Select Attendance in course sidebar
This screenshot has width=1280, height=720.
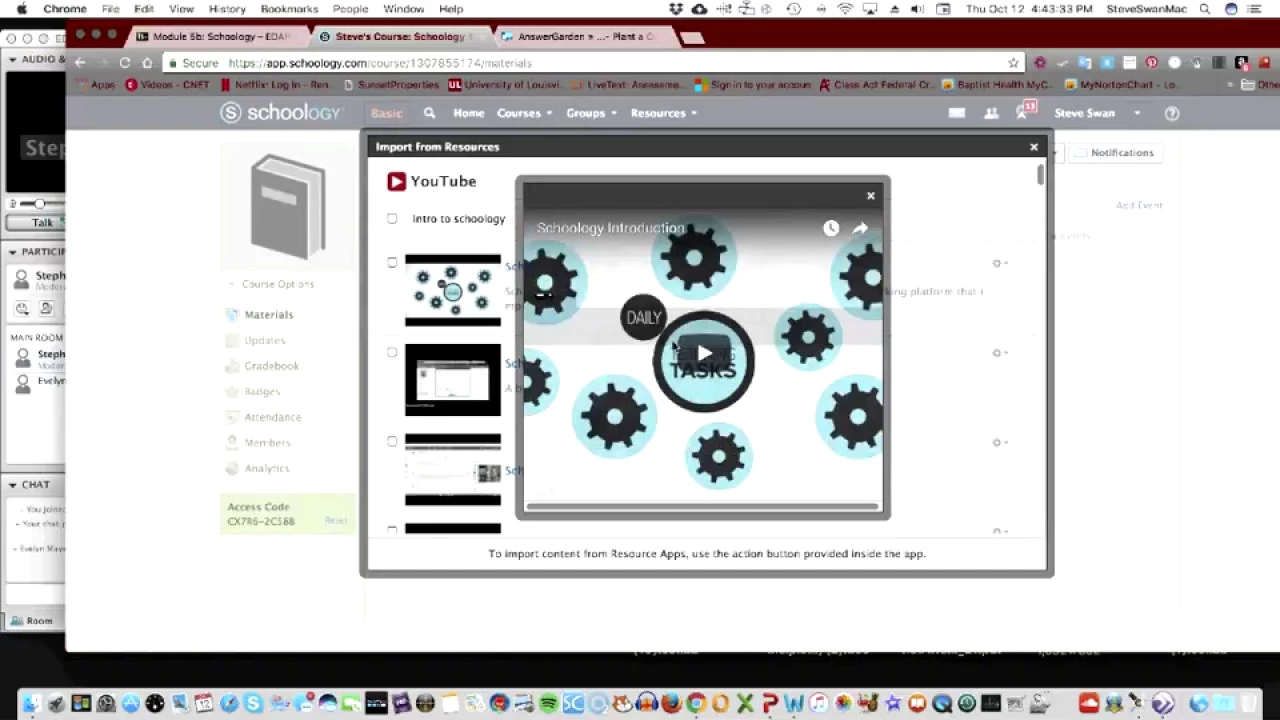pos(273,417)
